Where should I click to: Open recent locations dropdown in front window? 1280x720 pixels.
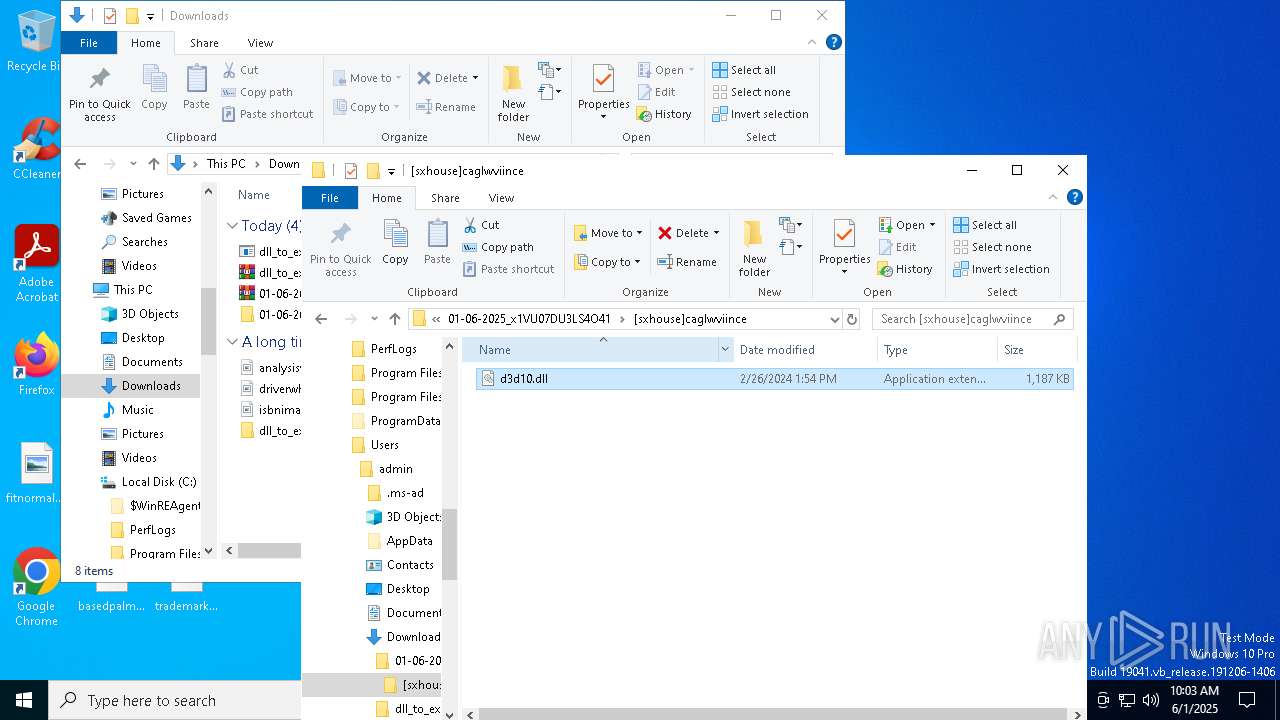(x=374, y=319)
